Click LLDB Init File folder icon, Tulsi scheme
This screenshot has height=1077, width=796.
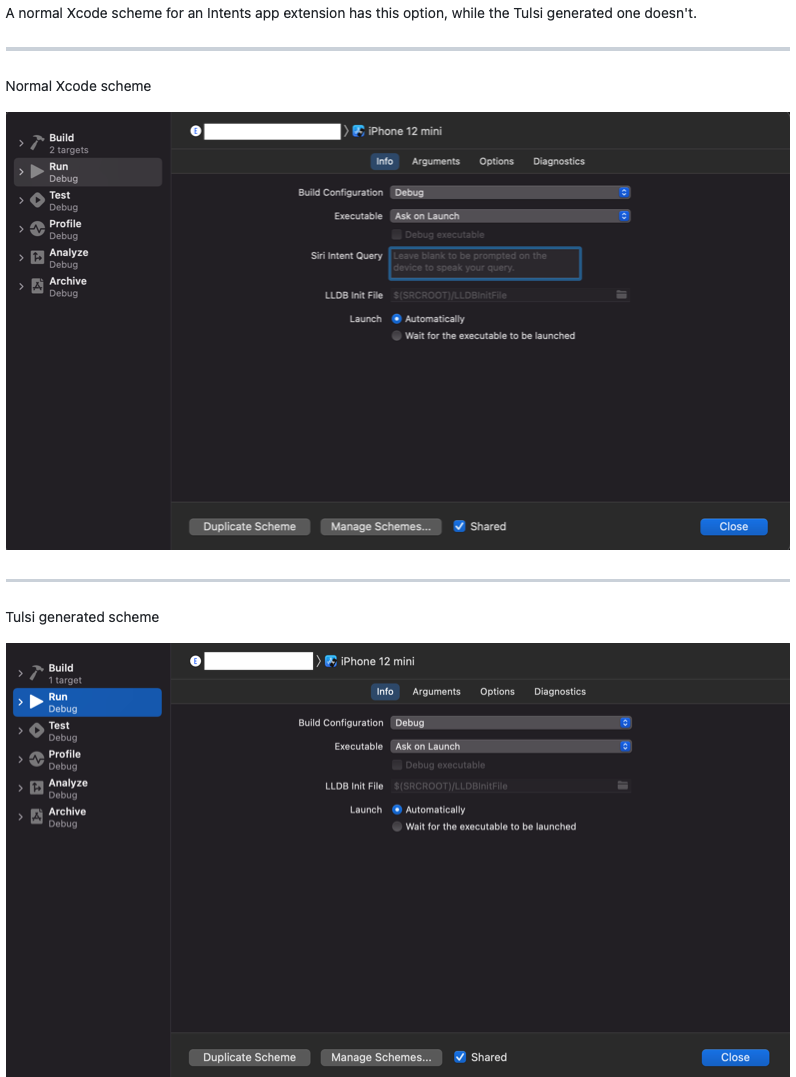(x=622, y=785)
